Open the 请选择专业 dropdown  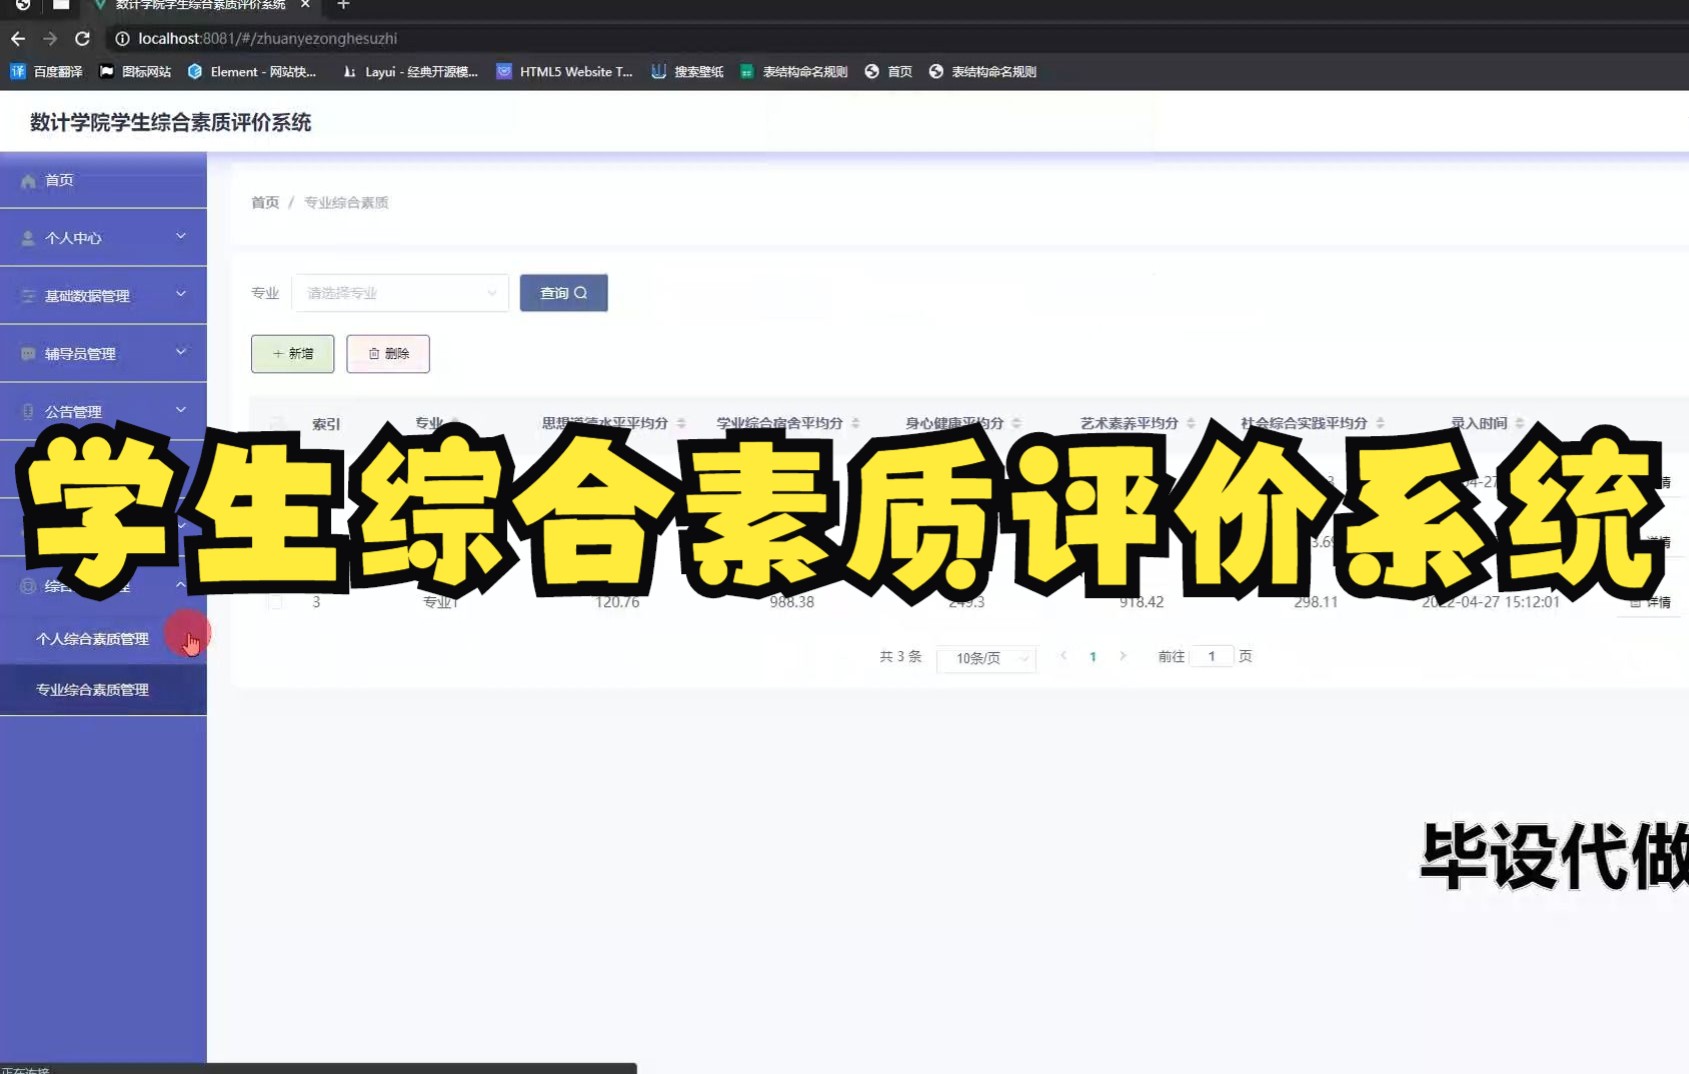coord(400,293)
